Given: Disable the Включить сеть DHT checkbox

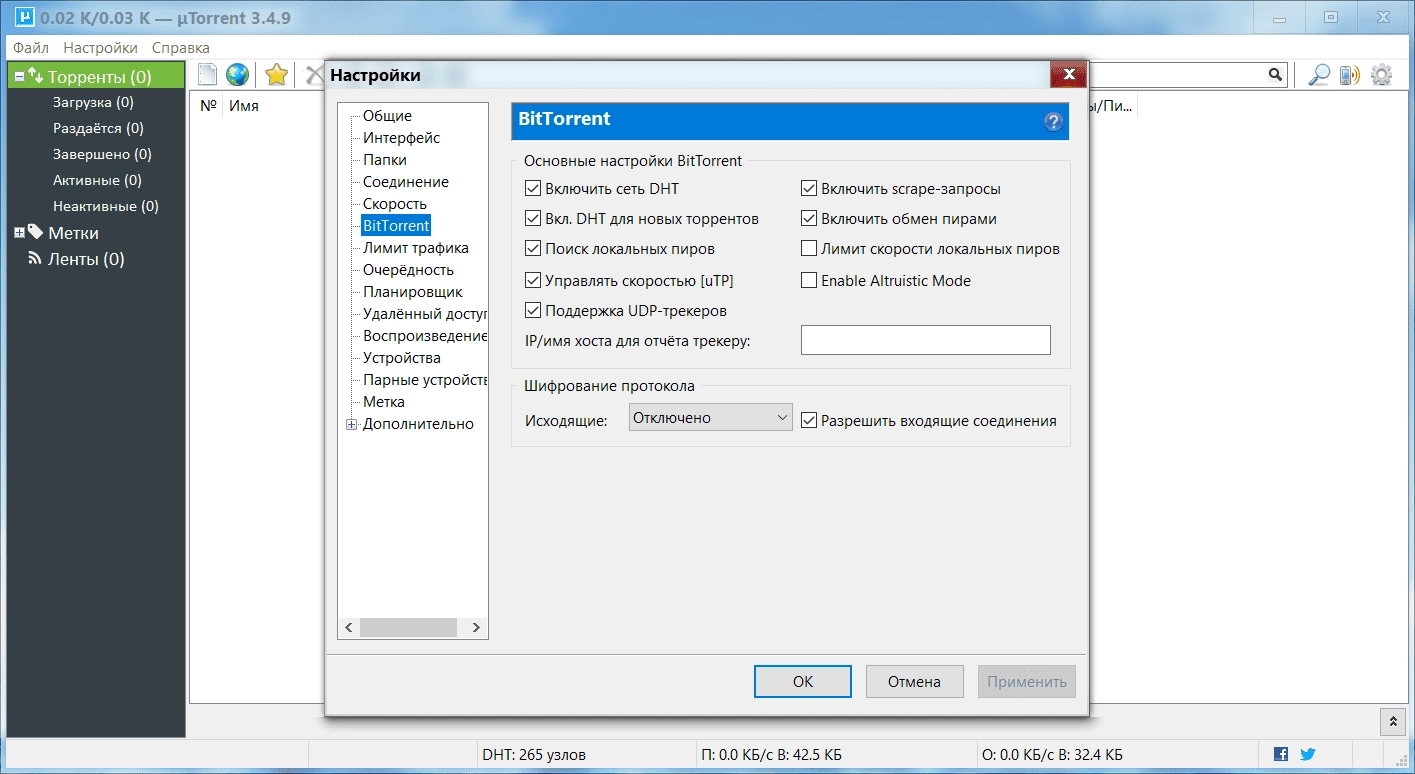Looking at the screenshot, I should [533, 188].
